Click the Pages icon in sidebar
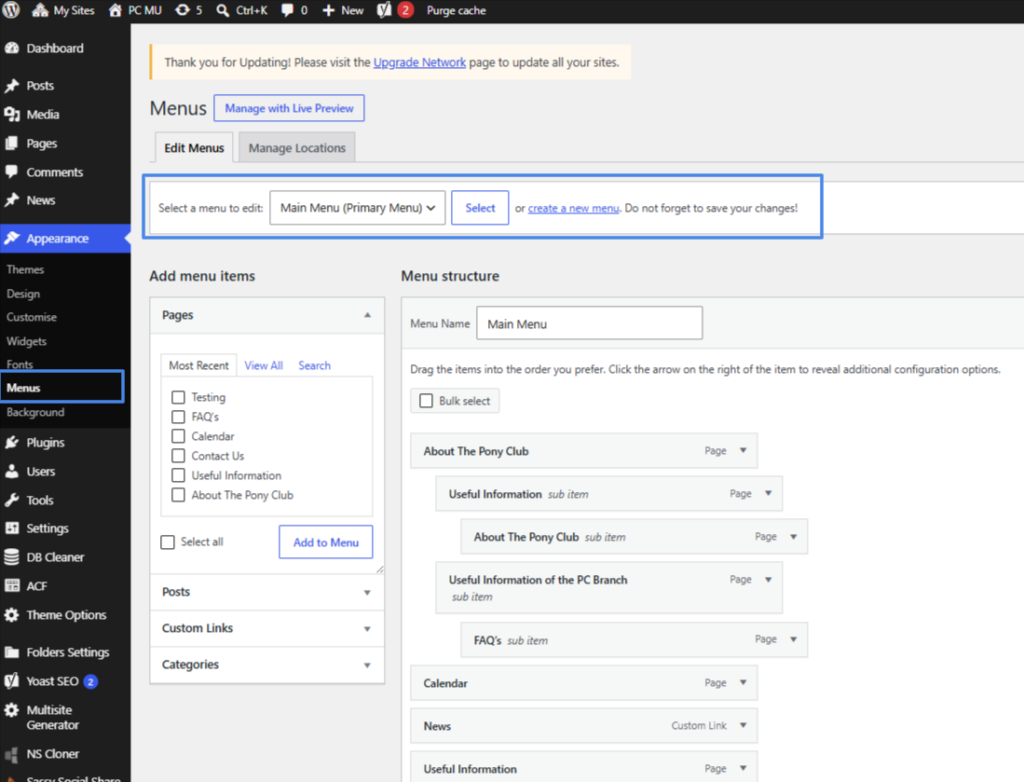Screen dimensions: 1024x782 coord(11,143)
